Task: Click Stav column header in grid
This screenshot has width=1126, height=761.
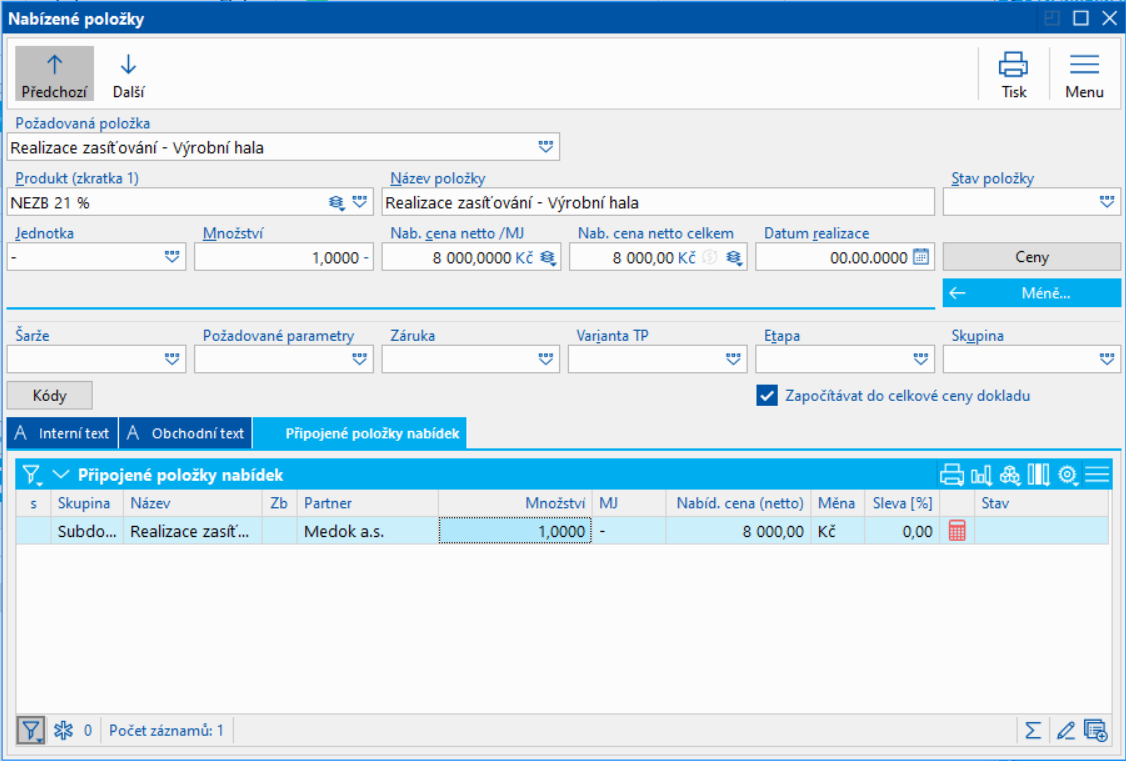Action: point(1041,503)
